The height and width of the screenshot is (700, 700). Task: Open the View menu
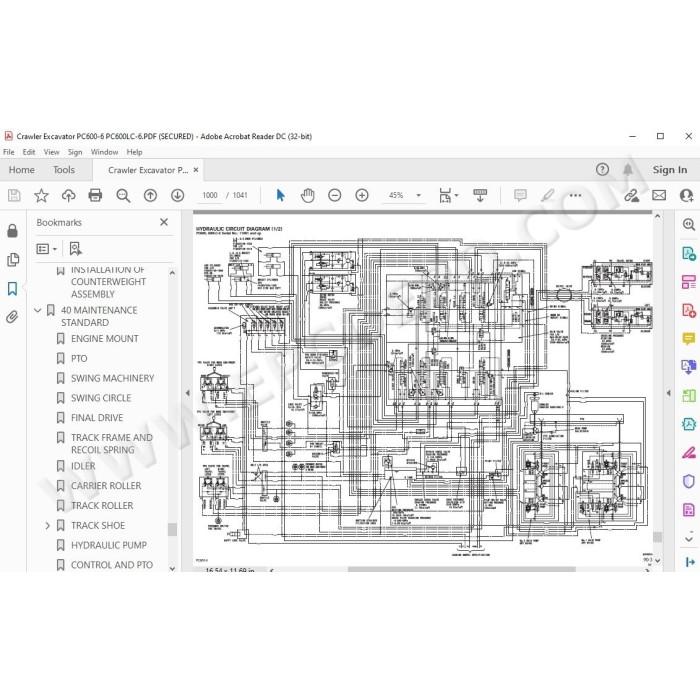pos(51,152)
